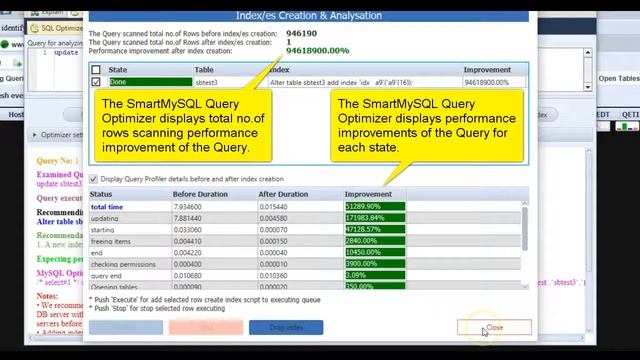Click Query No: 1 text in background
The width and height of the screenshot is (640, 360).
coord(58,161)
